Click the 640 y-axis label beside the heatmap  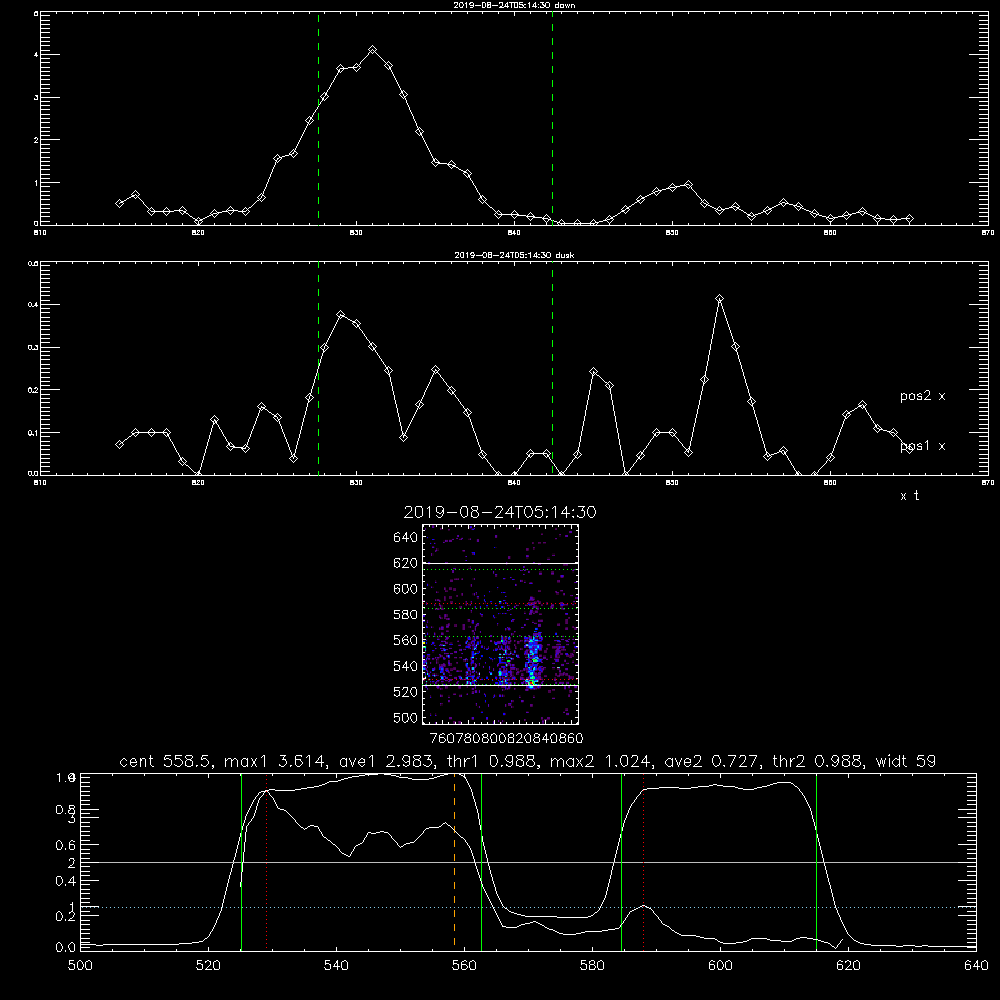pyautogui.click(x=405, y=538)
